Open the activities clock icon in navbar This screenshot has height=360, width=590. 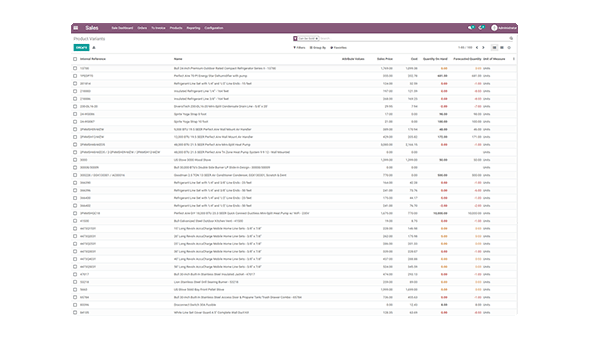tap(481, 28)
